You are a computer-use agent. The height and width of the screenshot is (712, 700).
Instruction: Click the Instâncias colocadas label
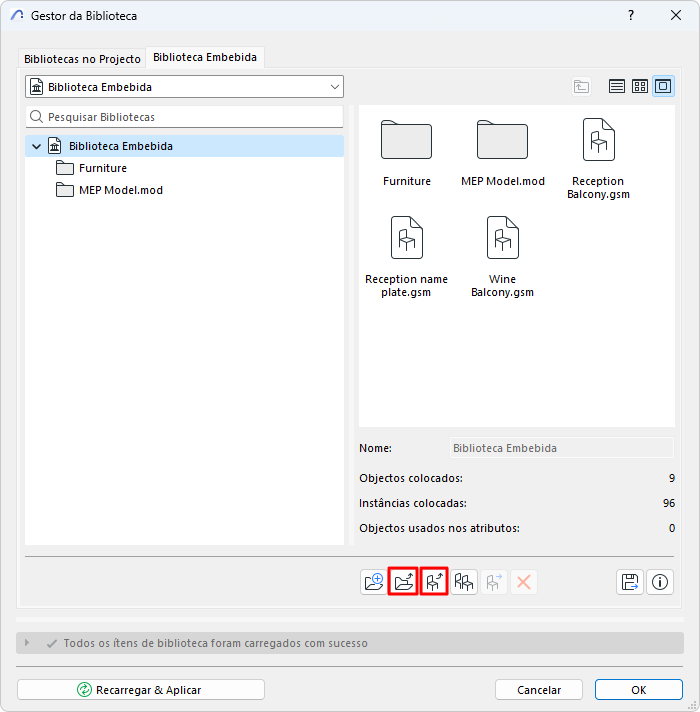point(413,503)
